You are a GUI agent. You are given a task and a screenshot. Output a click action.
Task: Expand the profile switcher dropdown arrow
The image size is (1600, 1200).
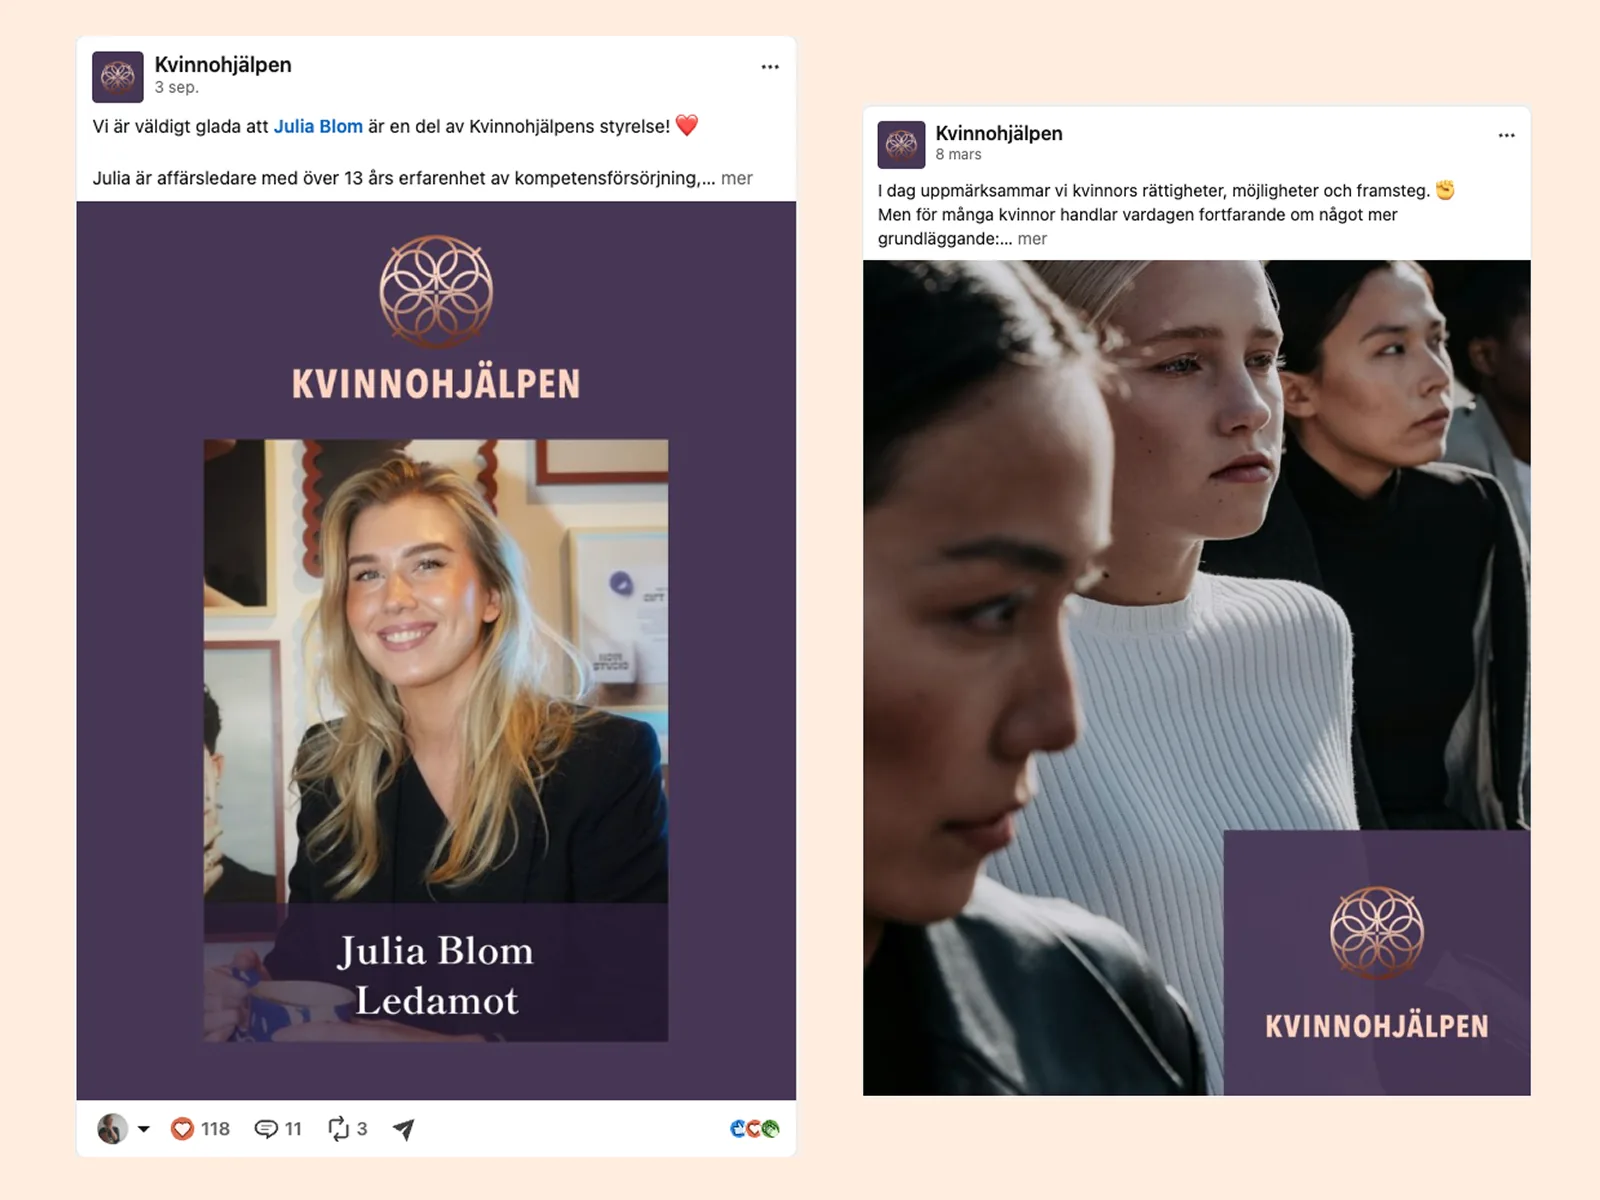click(144, 1130)
